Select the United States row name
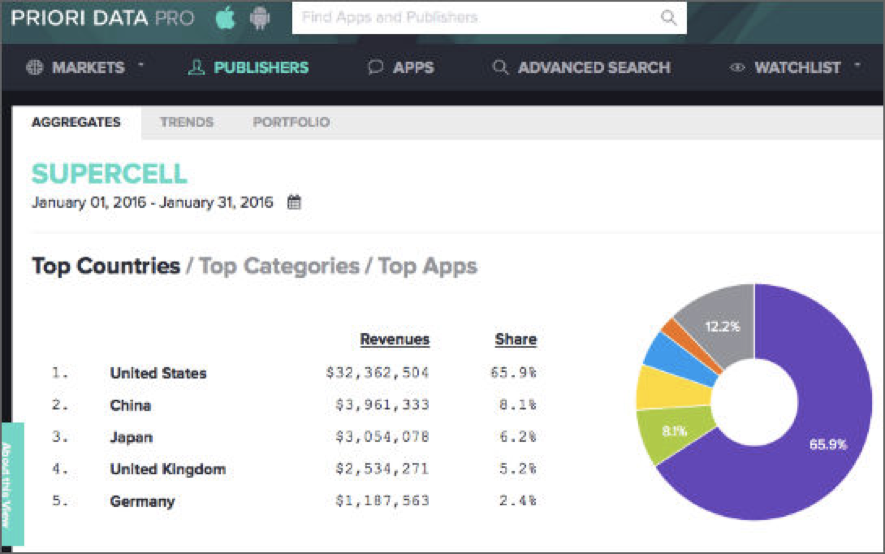This screenshot has width=885, height=554. (x=158, y=373)
